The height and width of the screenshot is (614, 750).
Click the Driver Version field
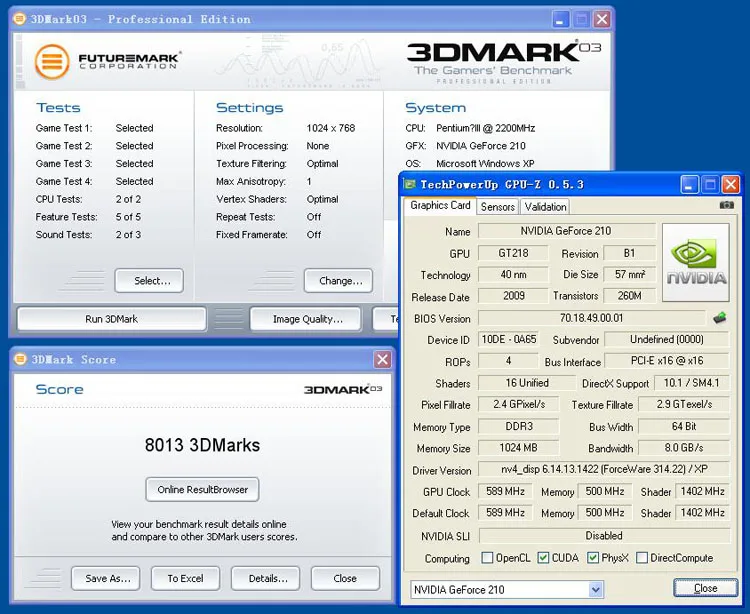click(x=604, y=469)
